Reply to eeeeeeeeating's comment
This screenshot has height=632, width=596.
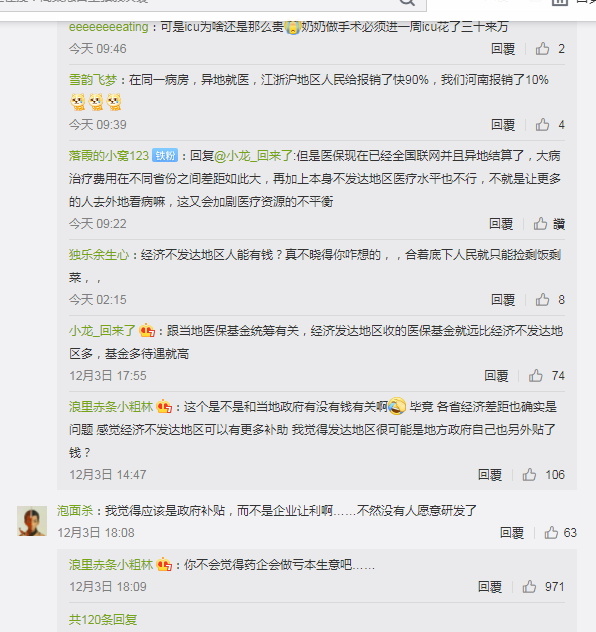(x=503, y=49)
